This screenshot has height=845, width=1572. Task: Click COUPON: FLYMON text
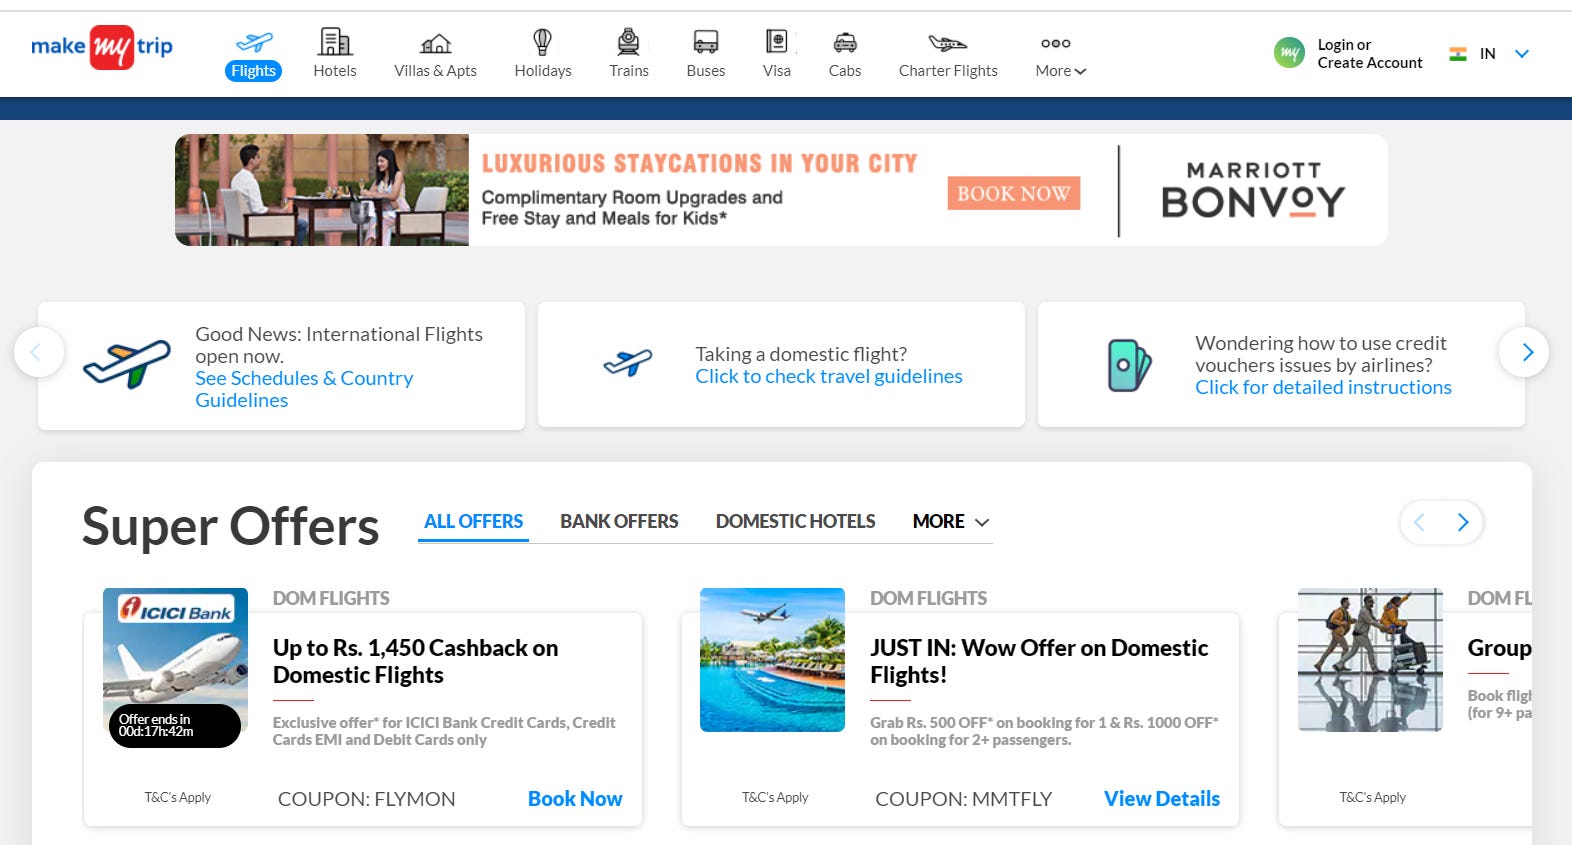click(366, 799)
